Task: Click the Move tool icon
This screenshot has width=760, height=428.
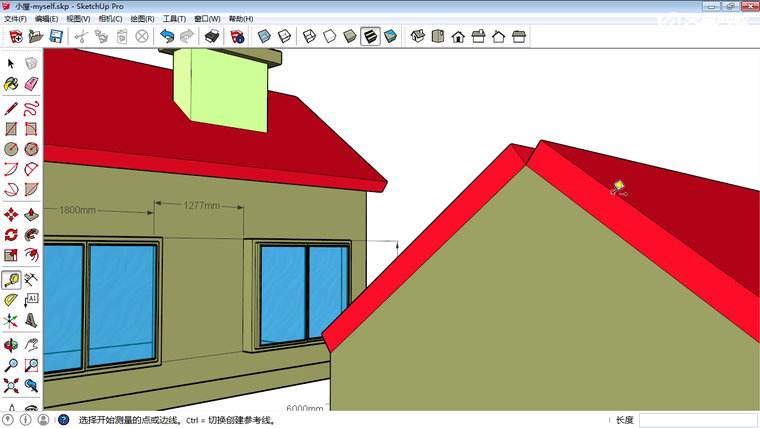Action: coord(11,213)
